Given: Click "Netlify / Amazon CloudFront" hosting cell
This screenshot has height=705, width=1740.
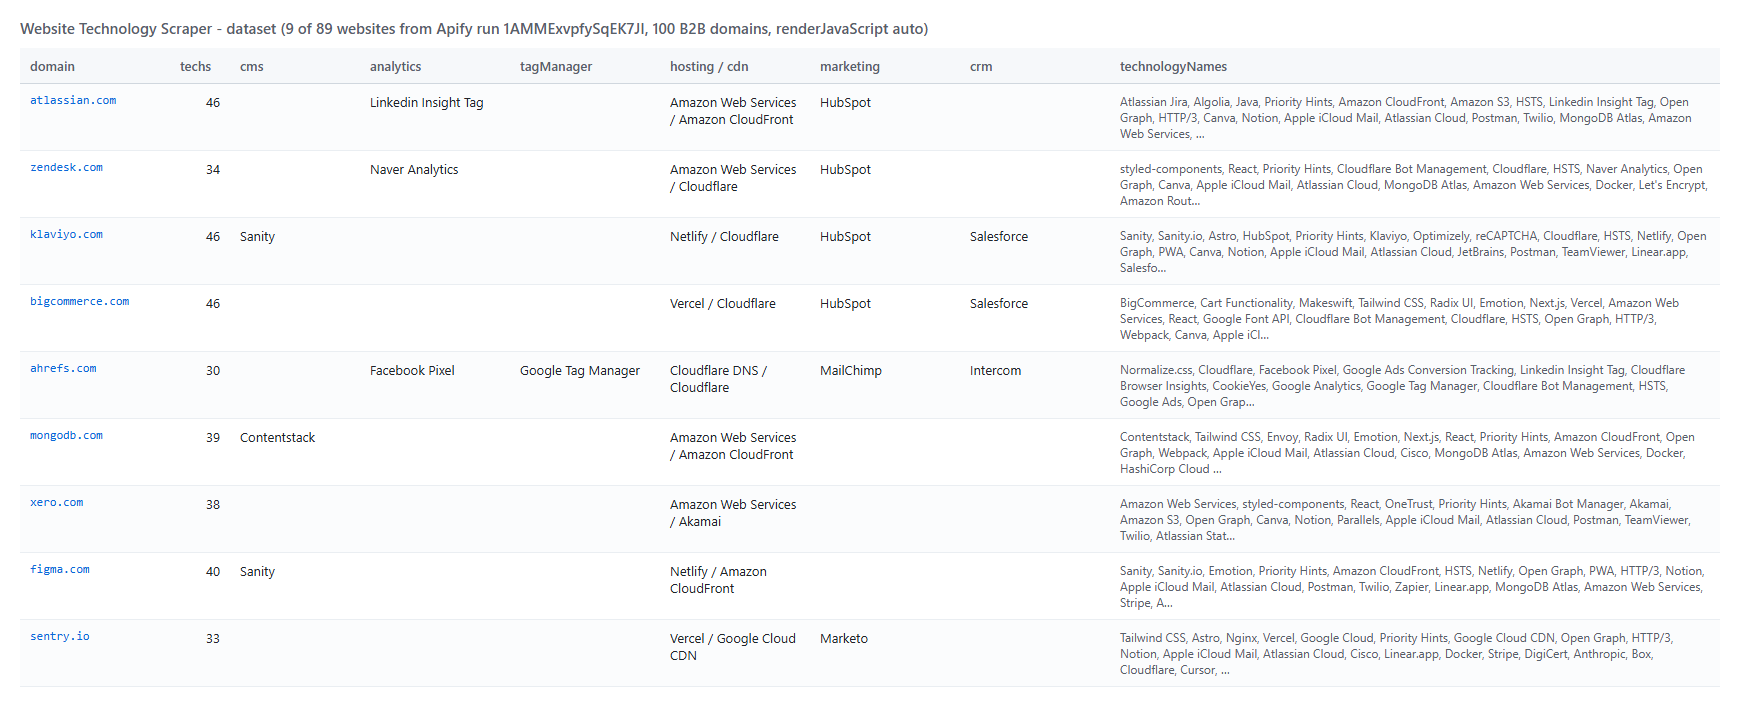Looking at the screenshot, I should [718, 580].
